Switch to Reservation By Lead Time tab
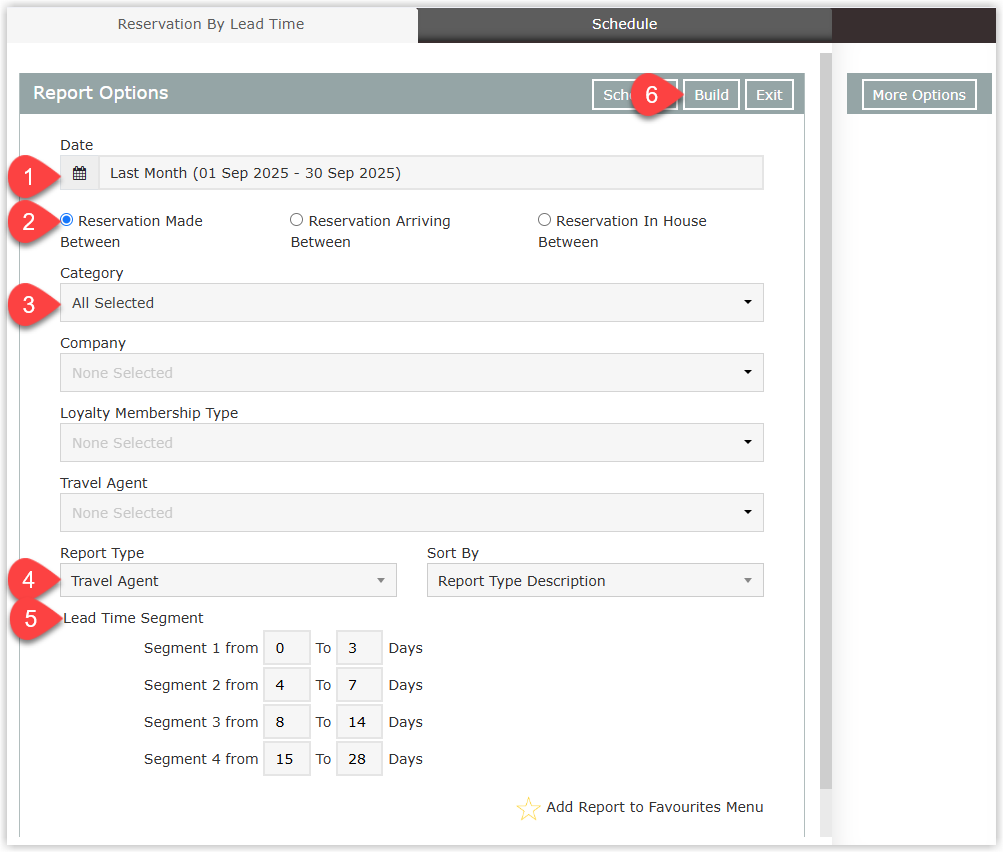The height and width of the screenshot is (853, 1004). click(x=211, y=24)
